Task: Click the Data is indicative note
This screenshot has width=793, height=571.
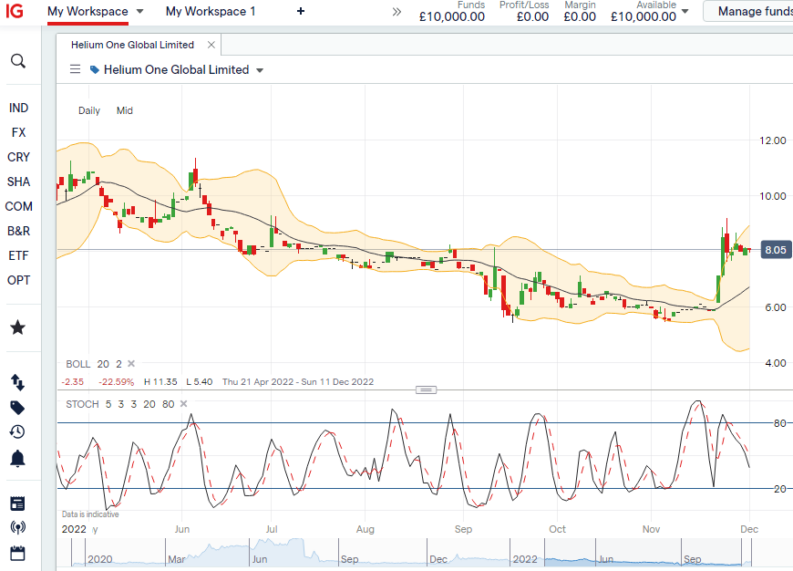Action: pyautogui.click(x=91, y=514)
